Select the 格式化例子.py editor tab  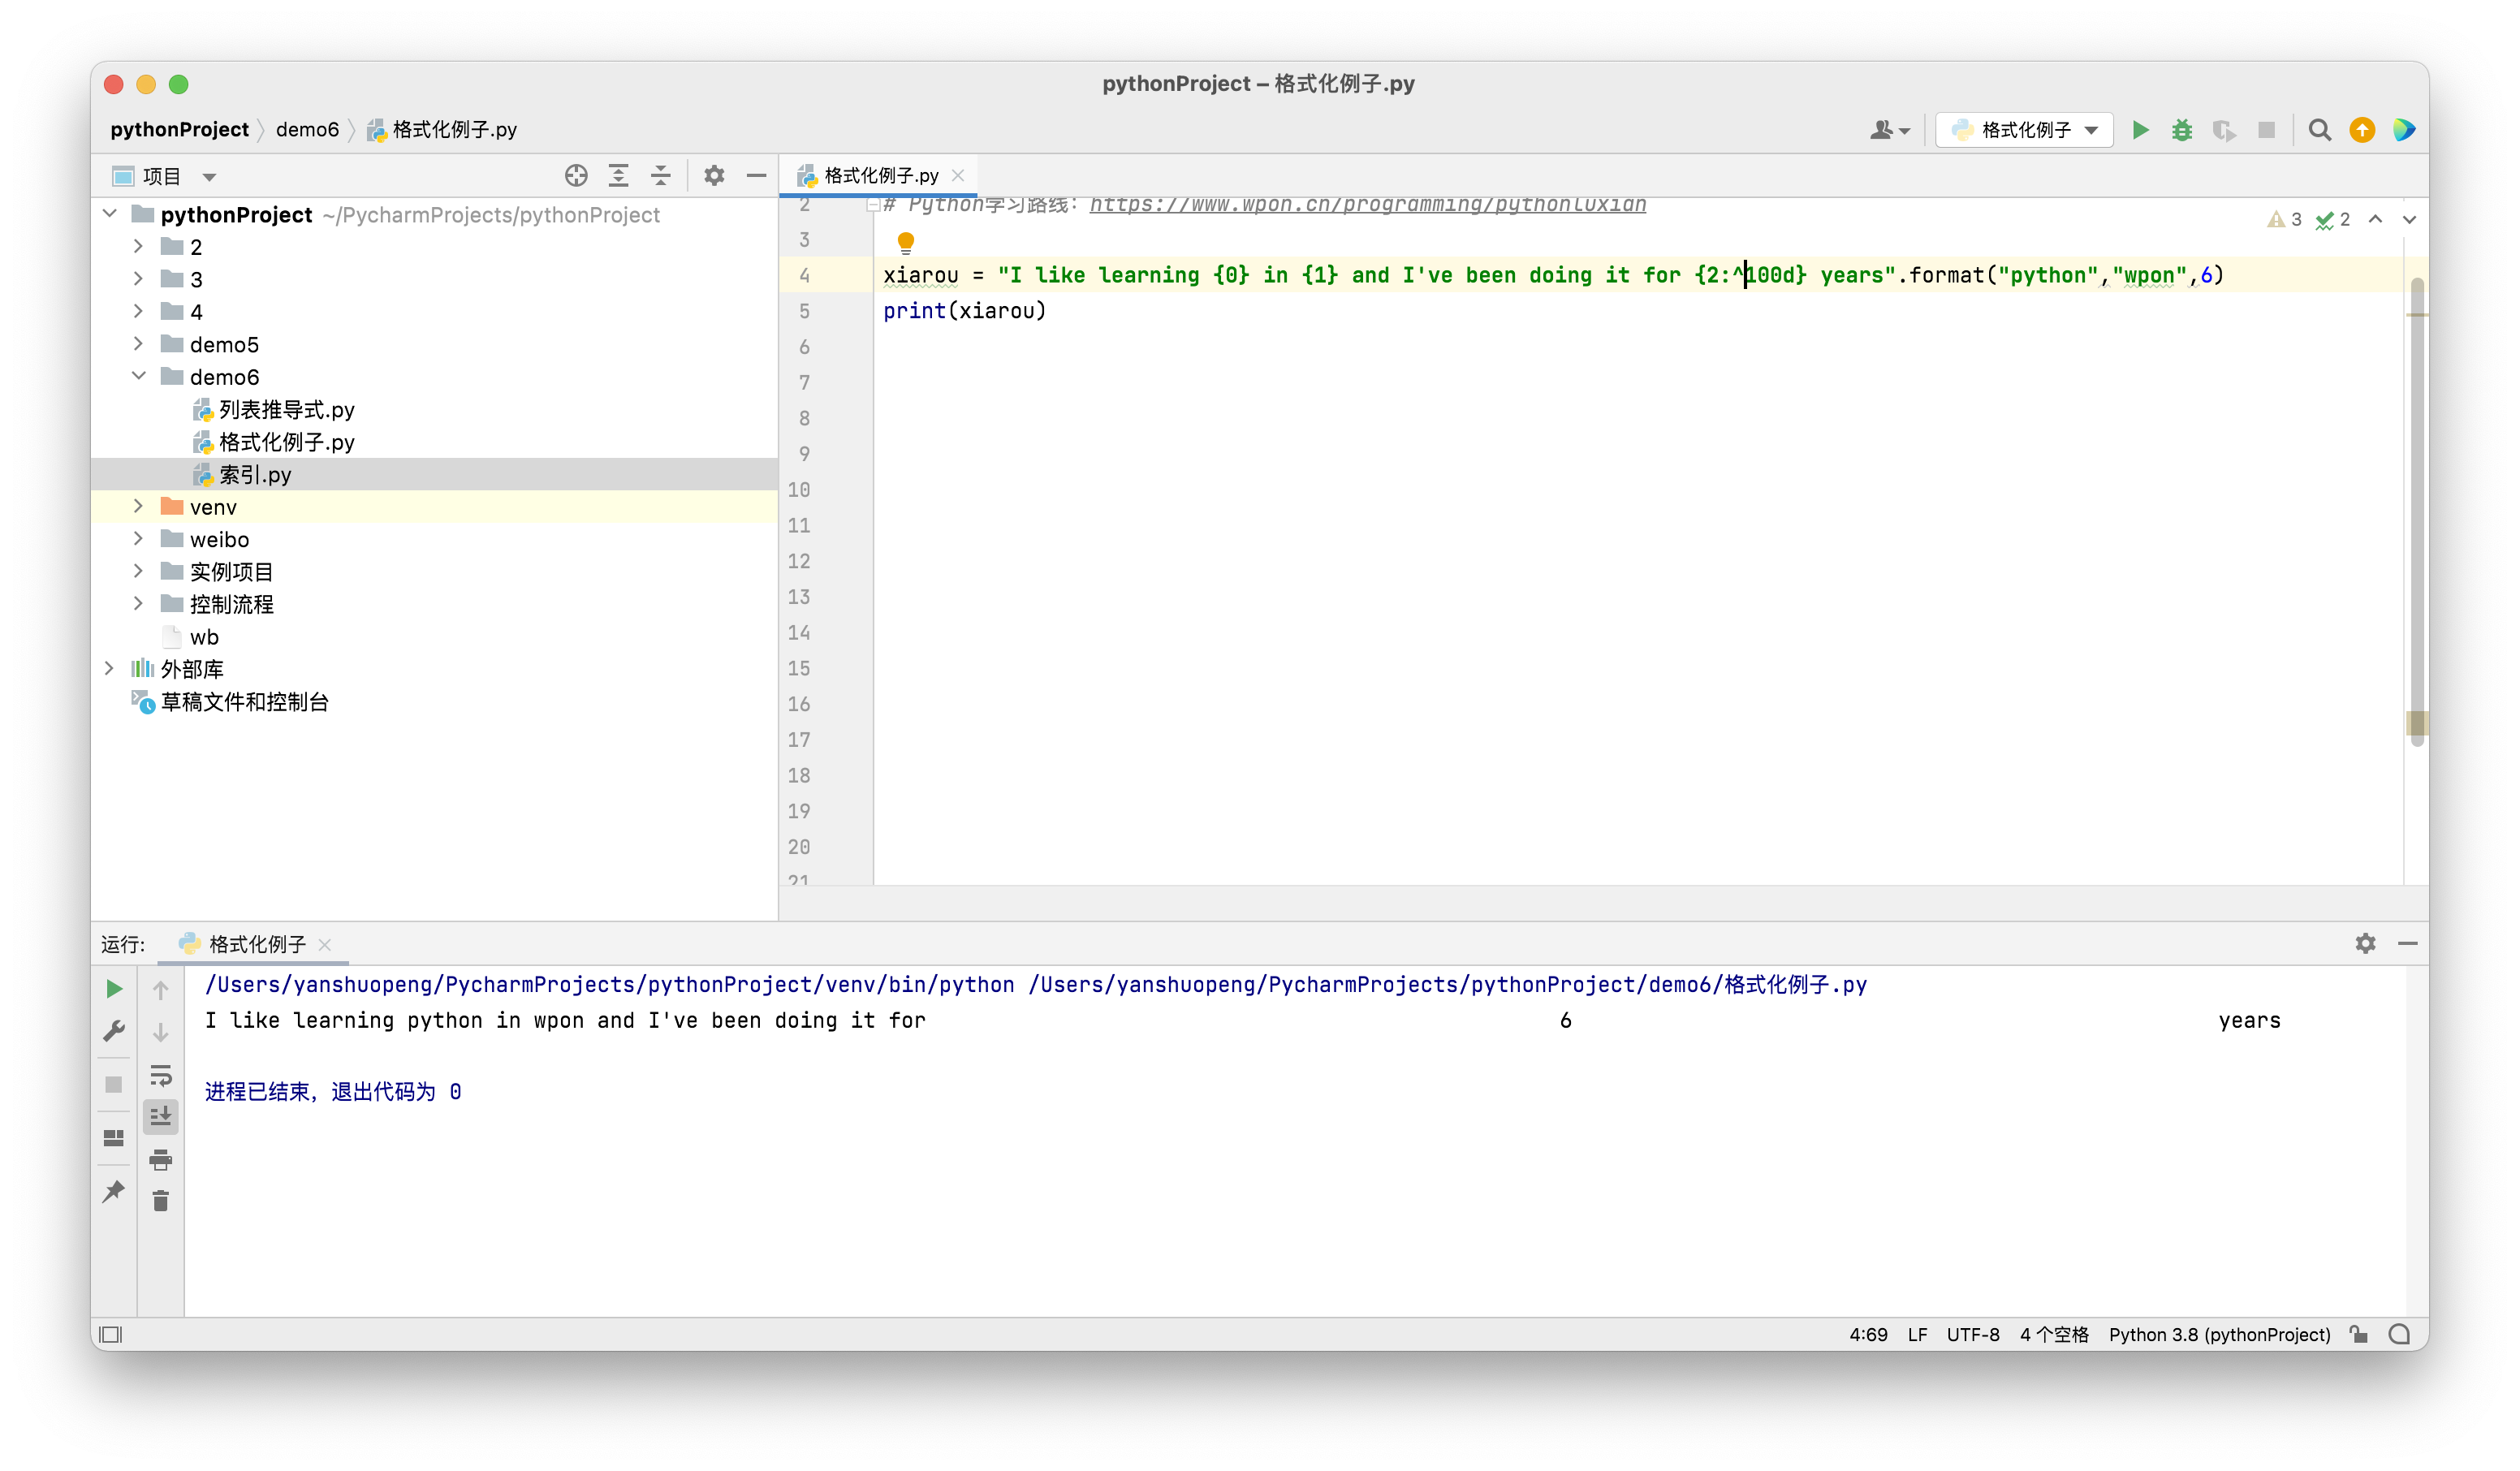880,176
